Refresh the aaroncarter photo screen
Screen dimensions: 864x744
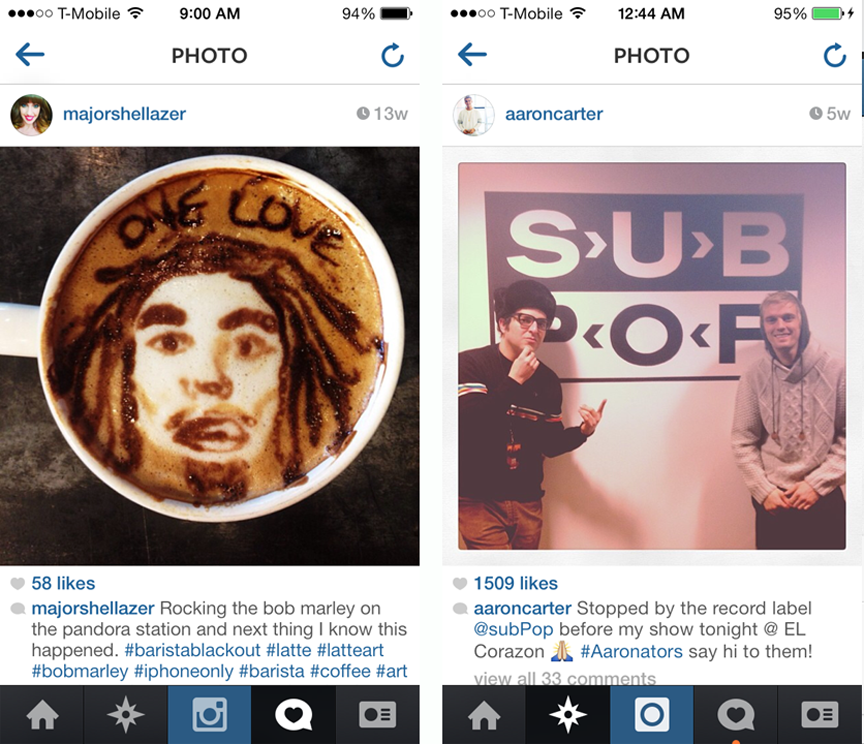click(835, 55)
